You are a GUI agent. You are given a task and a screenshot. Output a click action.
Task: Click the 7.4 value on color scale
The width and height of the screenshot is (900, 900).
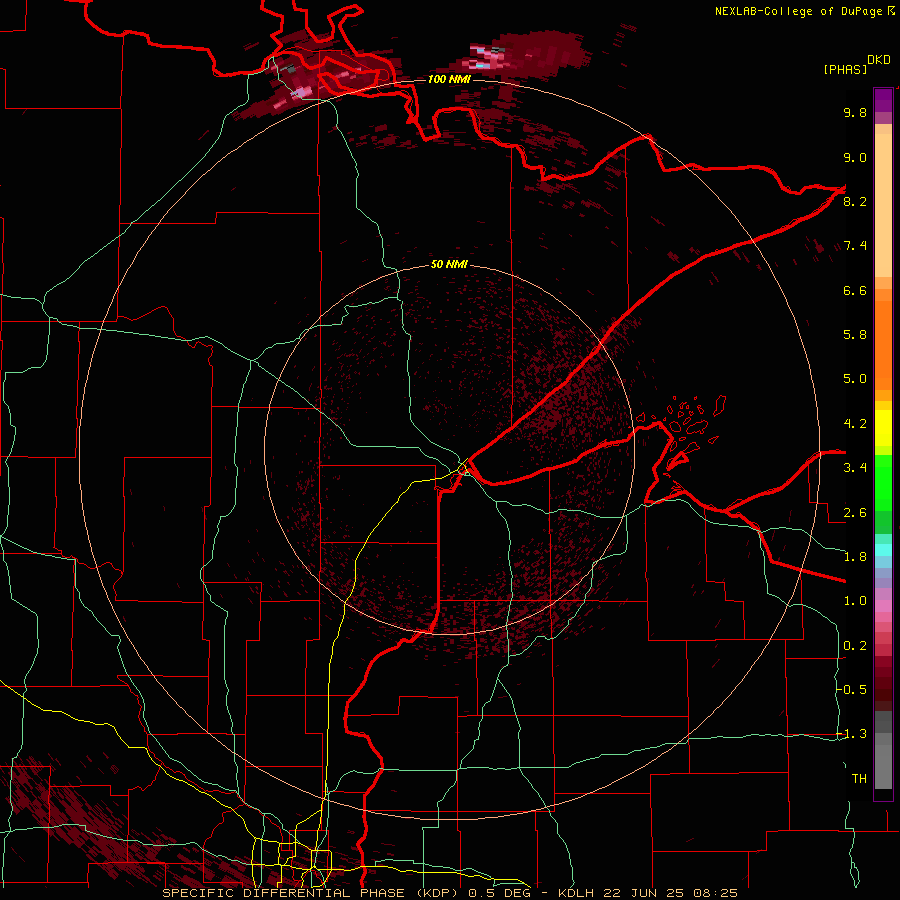855,246
